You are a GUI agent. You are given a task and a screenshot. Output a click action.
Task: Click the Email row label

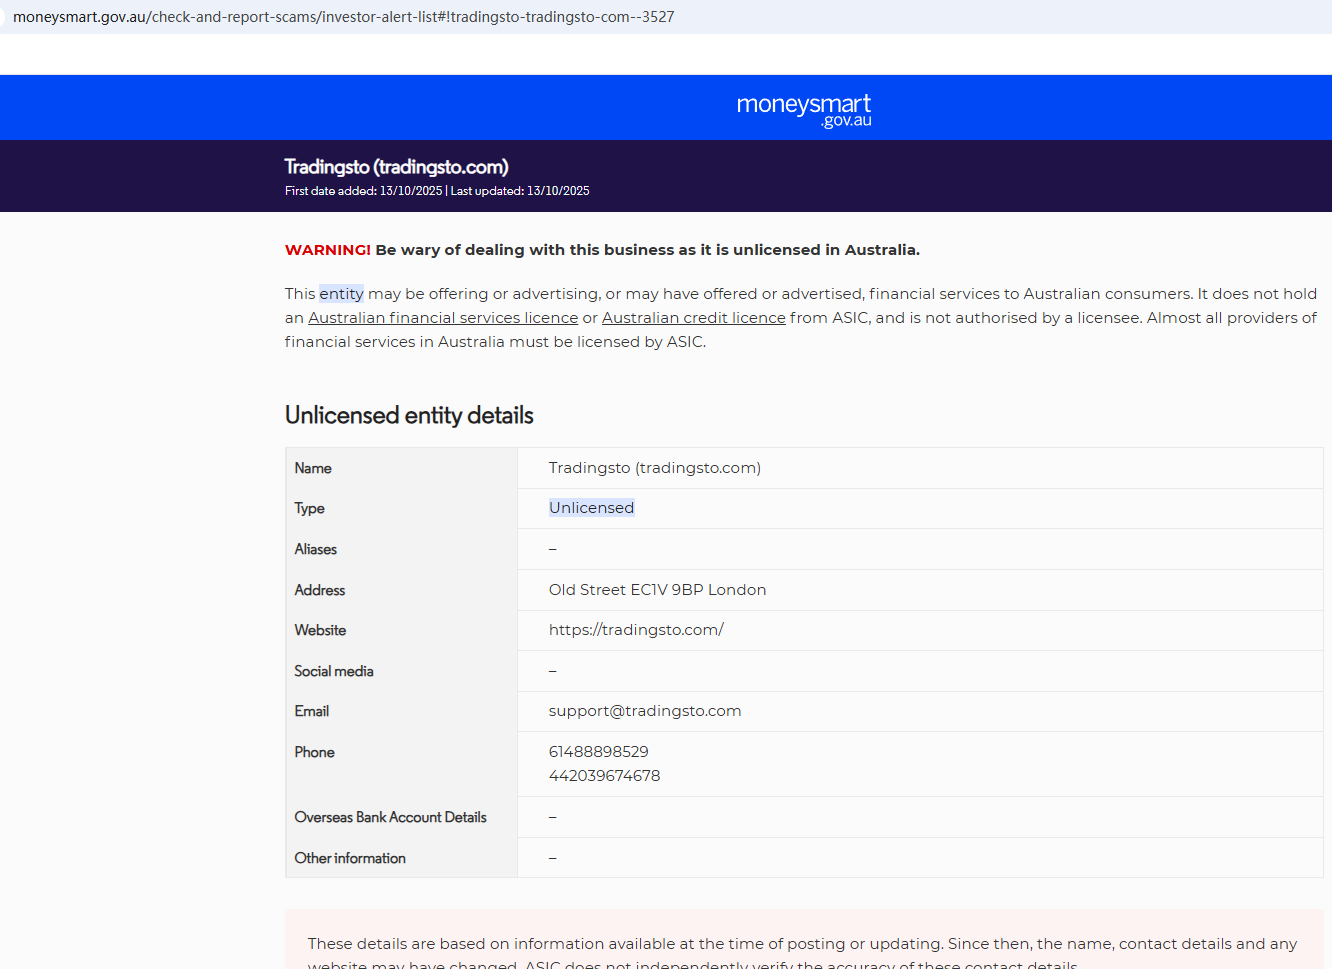(x=312, y=711)
